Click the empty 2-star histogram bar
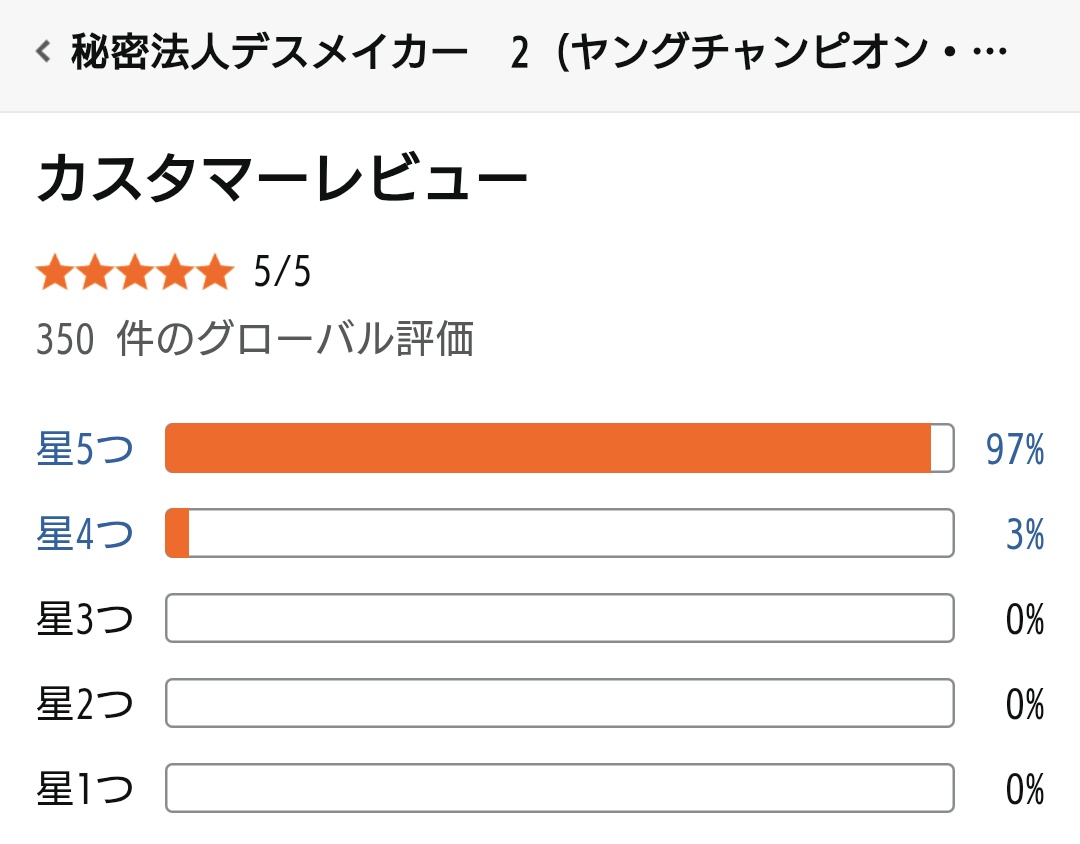The width and height of the screenshot is (1080, 844). pos(558,703)
